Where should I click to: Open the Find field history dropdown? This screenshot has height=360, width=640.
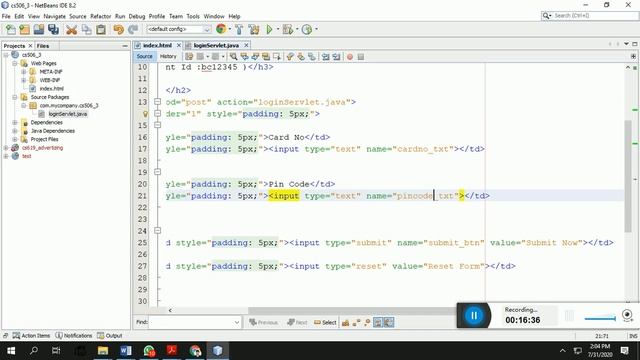click(x=237, y=322)
